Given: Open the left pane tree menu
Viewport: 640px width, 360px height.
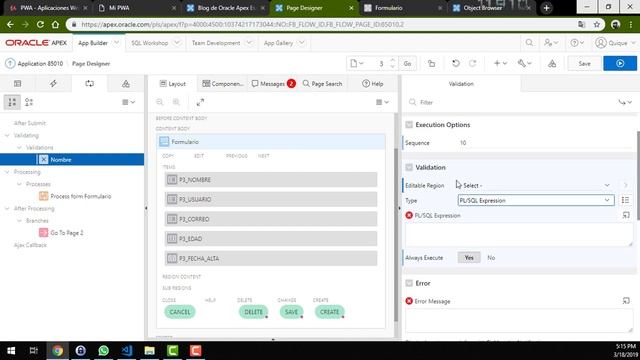Looking at the screenshot, I should point(129,102).
